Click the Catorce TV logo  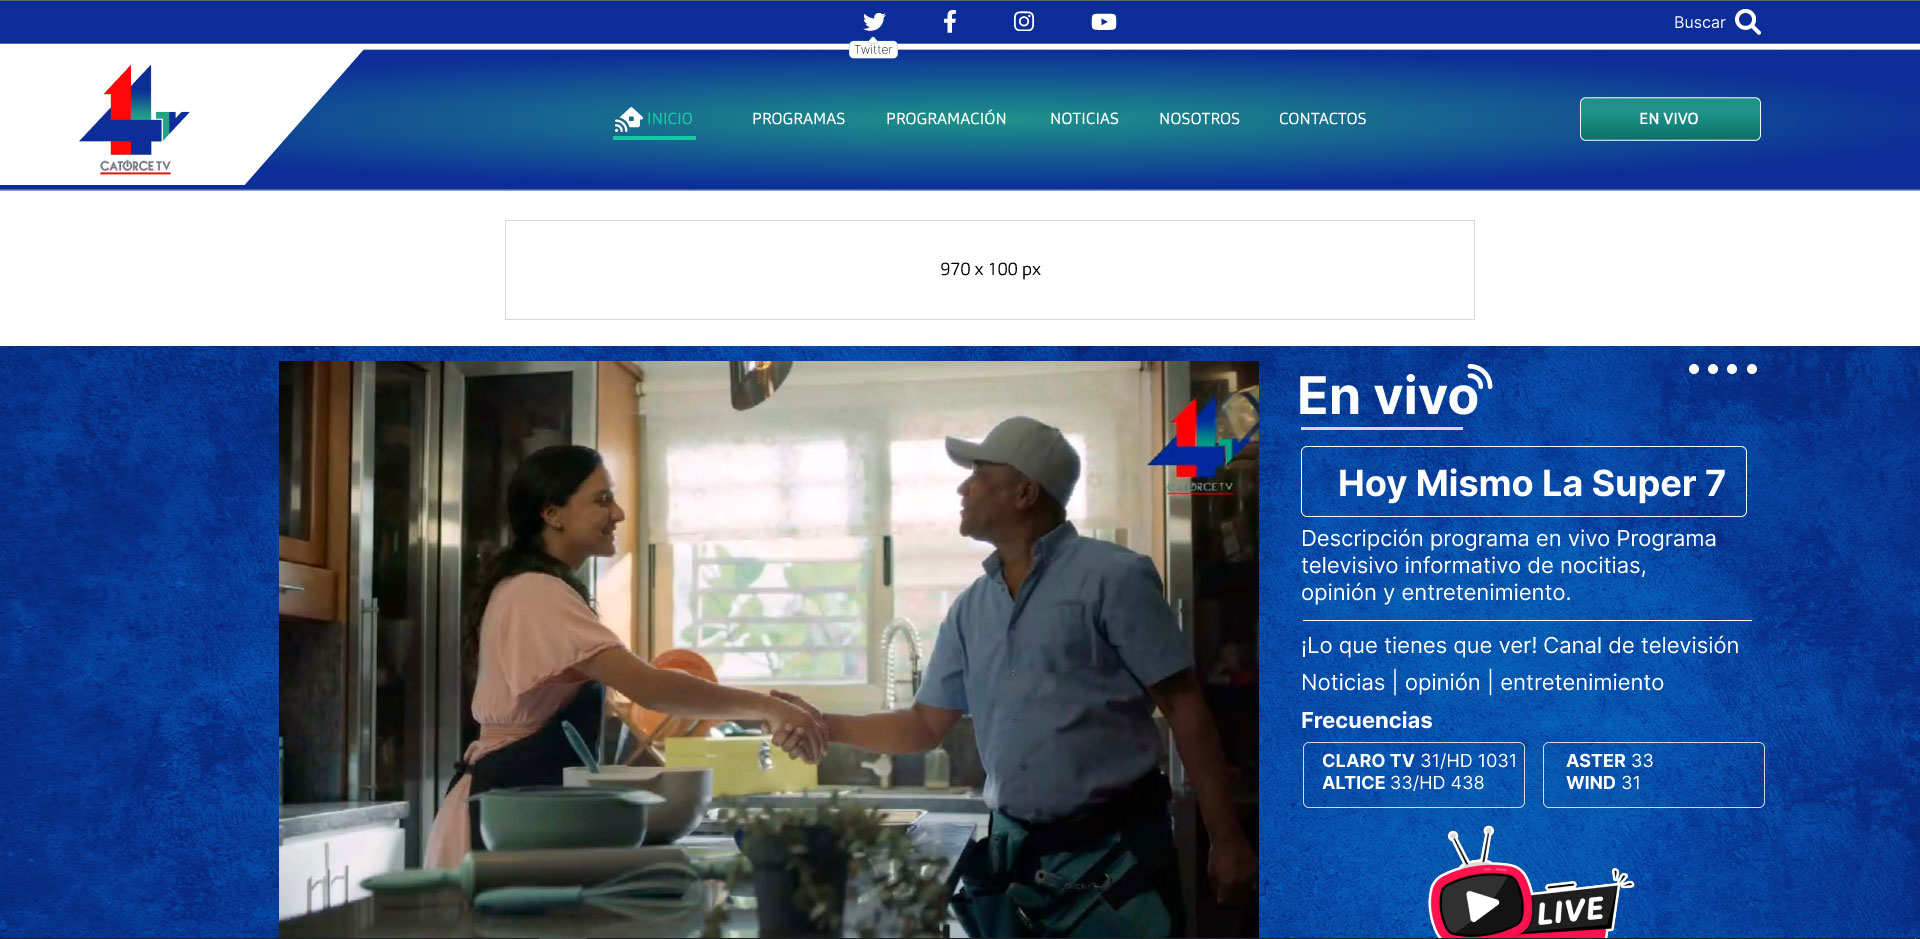135,119
